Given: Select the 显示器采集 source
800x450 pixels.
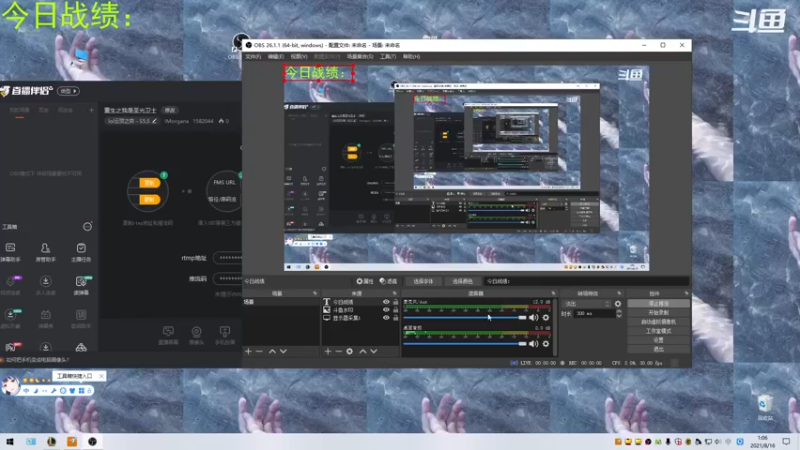Looking at the screenshot, I should (x=346, y=318).
